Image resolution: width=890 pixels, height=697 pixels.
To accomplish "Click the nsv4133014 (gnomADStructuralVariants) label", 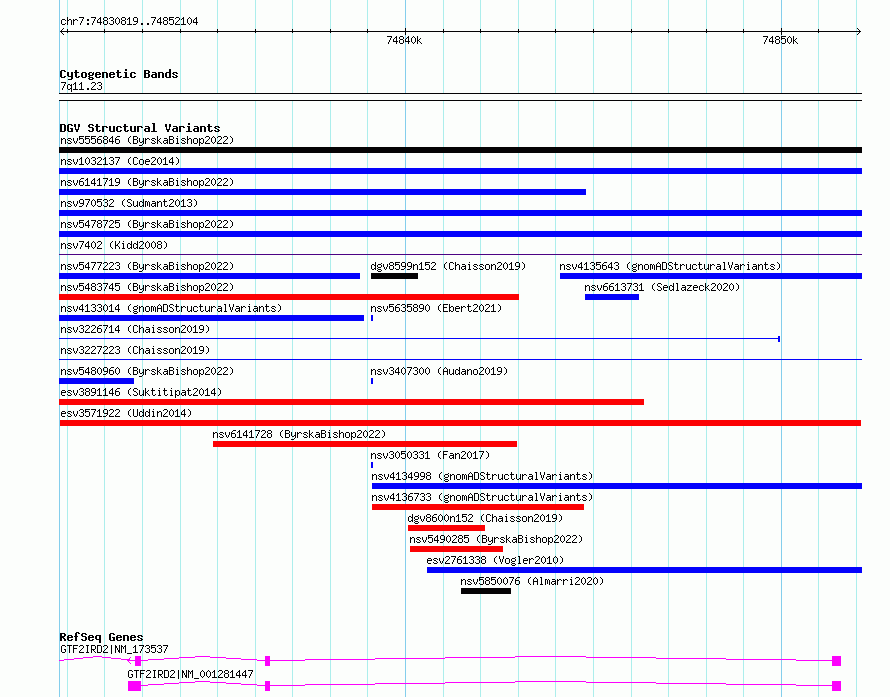I will coord(171,308).
